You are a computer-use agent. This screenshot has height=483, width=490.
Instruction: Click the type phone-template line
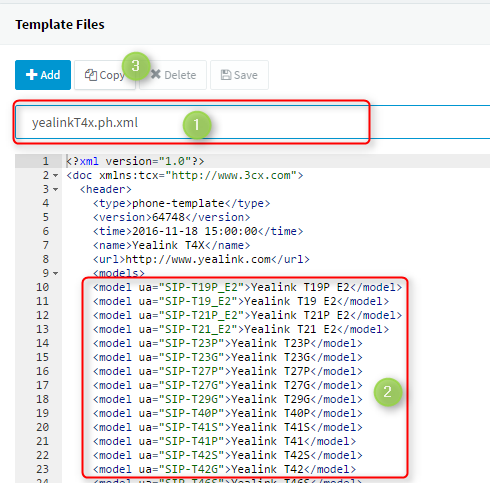[181, 203]
